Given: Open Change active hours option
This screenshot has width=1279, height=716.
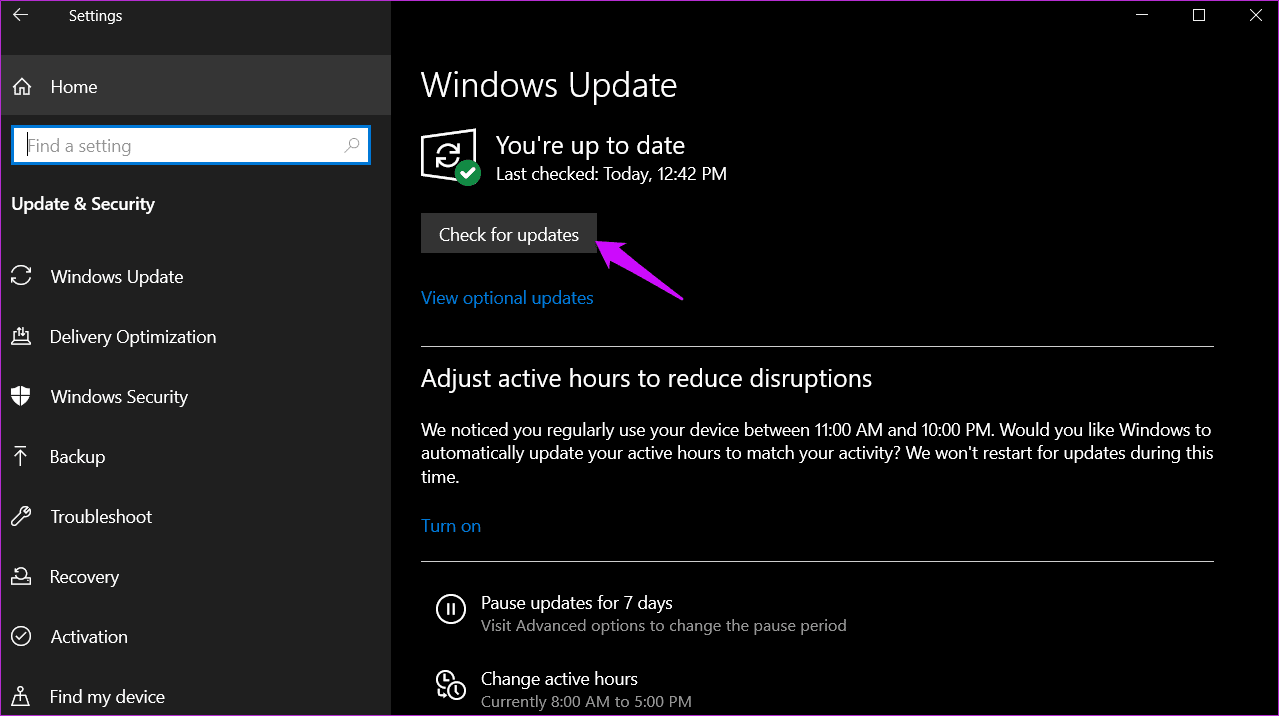Looking at the screenshot, I should (559, 679).
